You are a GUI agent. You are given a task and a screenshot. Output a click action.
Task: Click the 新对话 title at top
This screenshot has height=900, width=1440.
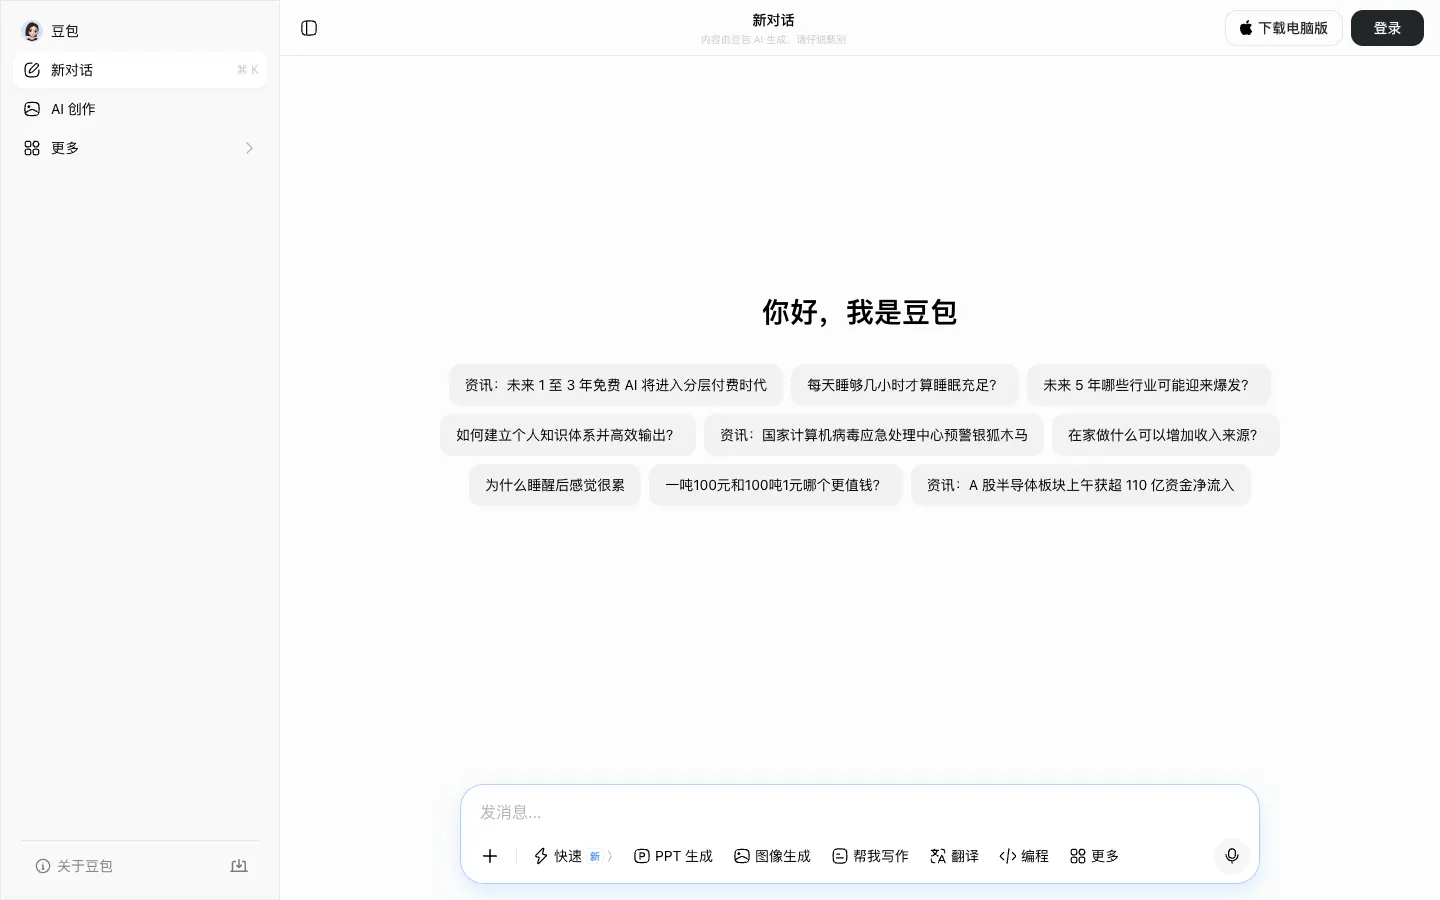(x=773, y=20)
